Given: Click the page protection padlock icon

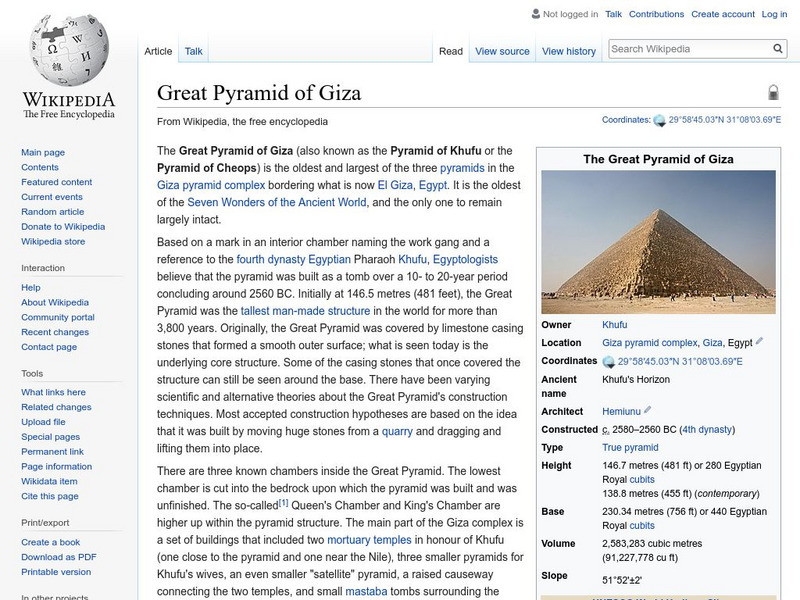Looking at the screenshot, I should (773, 92).
